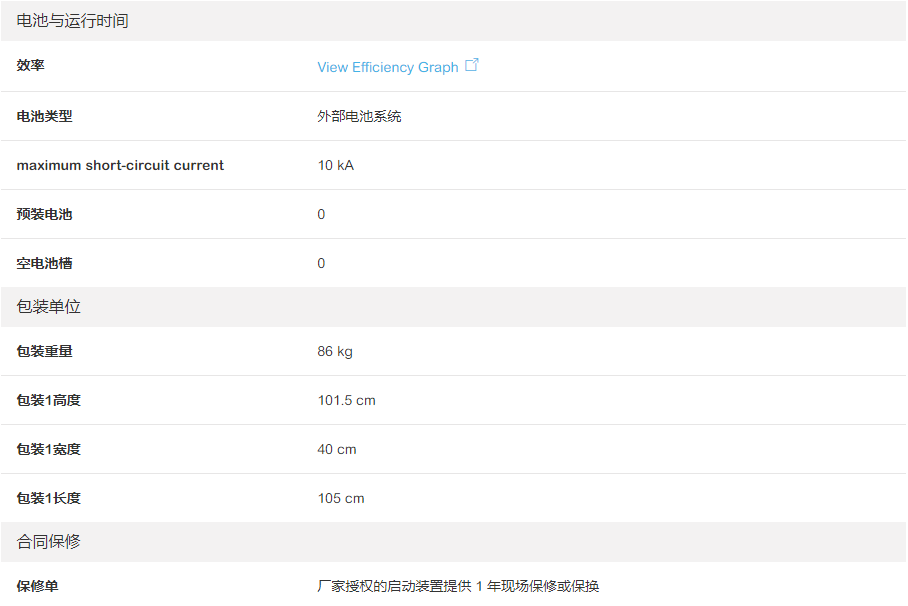The height and width of the screenshot is (606, 908).
Task: Select the 10 kA value
Action: (x=335, y=165)
